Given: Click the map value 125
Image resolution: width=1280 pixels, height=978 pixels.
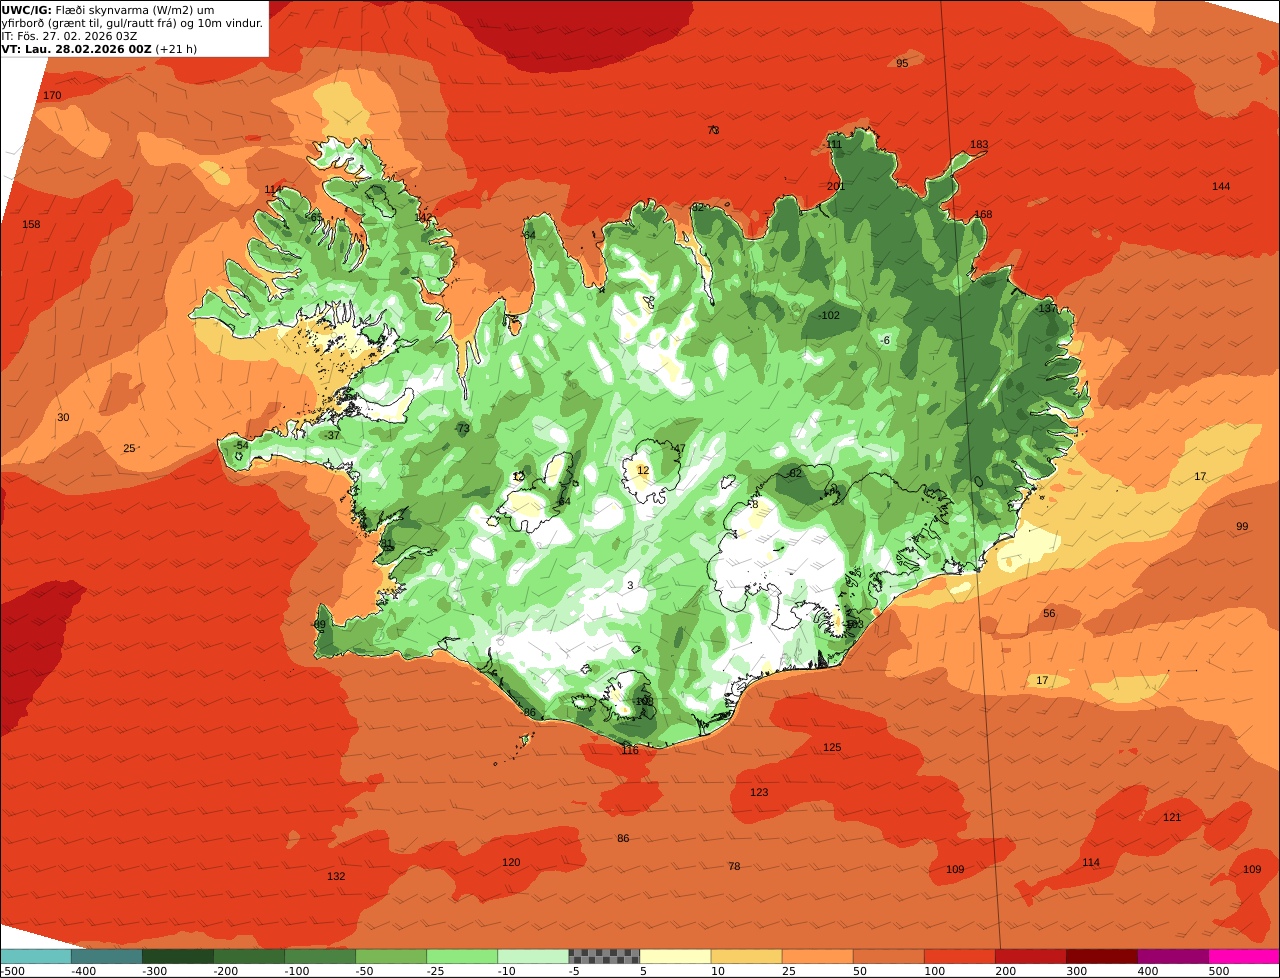Looking at the screenshot, I should click(x=832, y=748).
